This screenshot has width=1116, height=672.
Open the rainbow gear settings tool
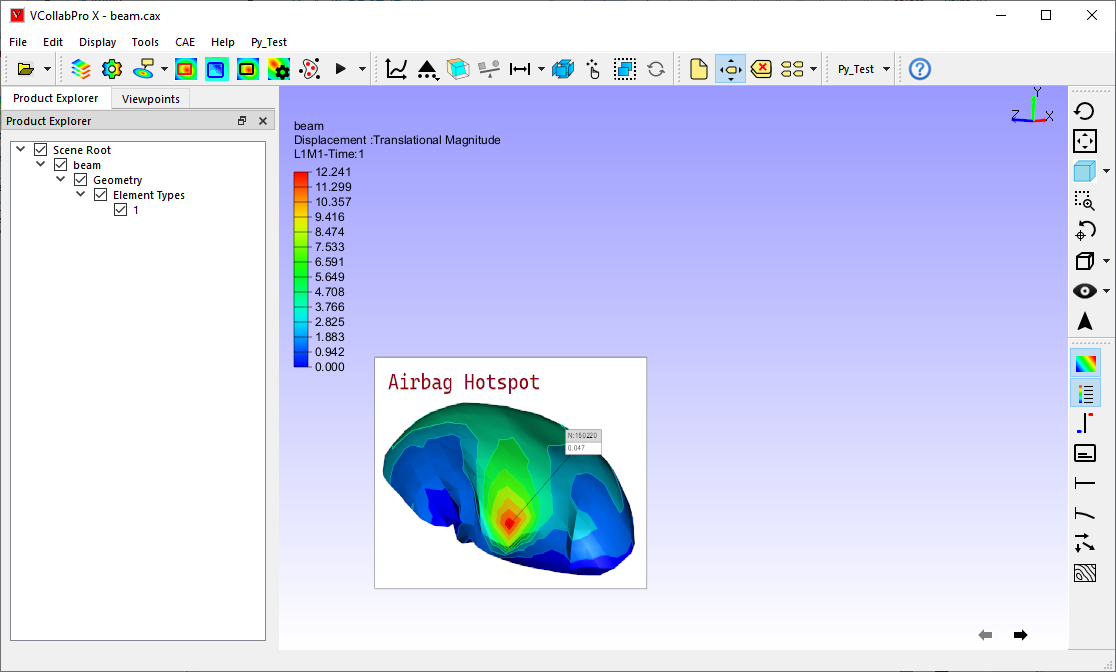(112, 69)
